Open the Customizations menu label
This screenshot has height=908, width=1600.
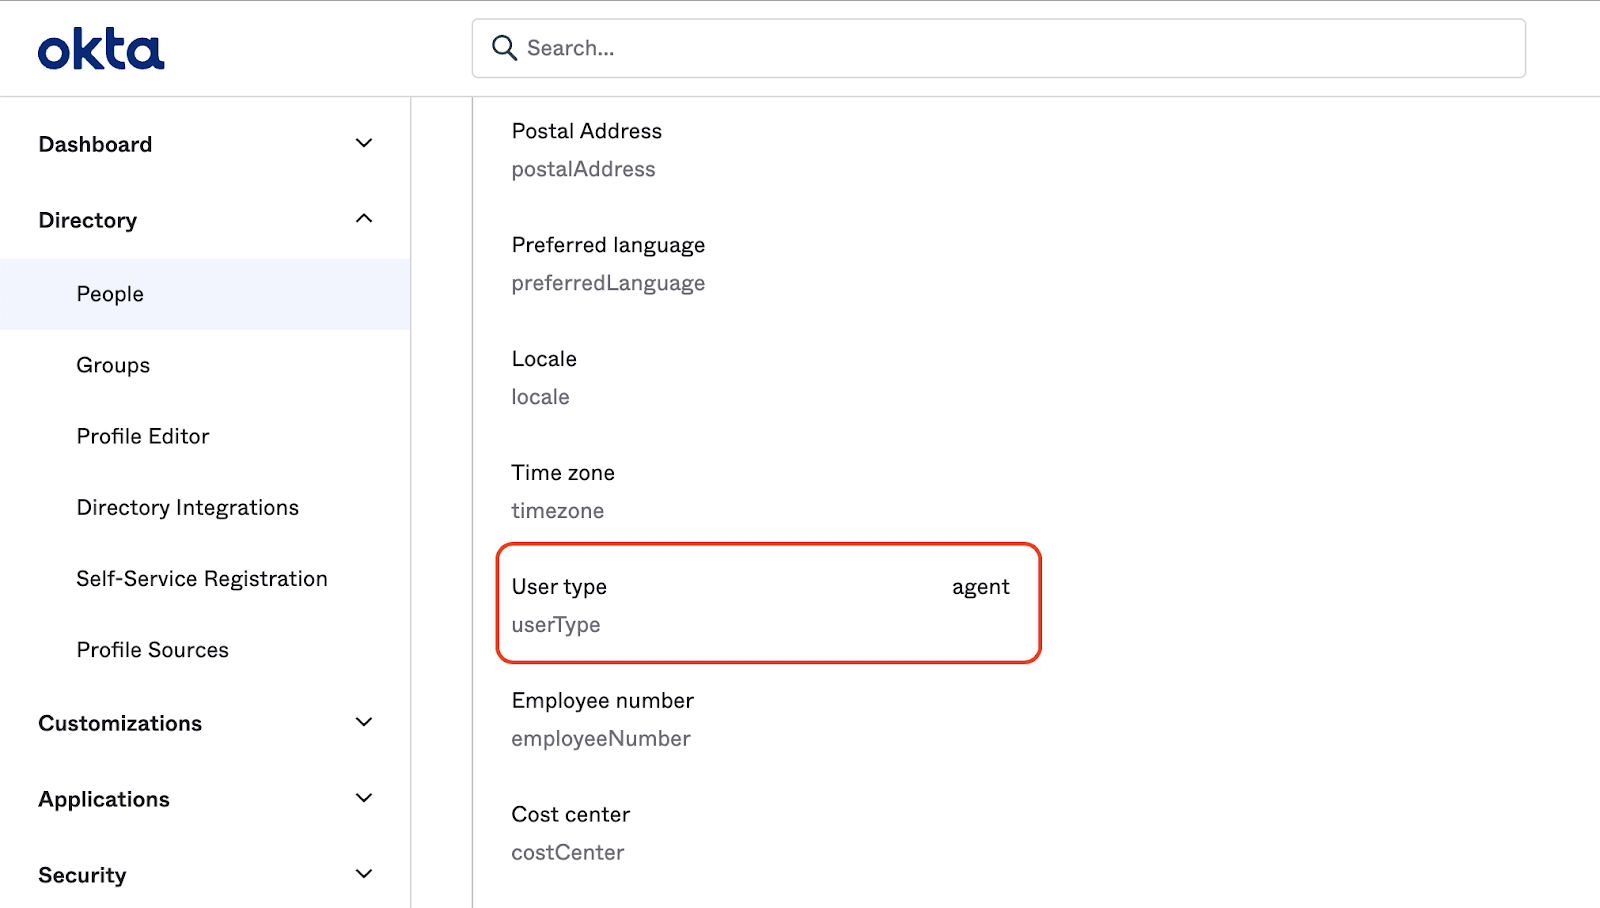120,723
